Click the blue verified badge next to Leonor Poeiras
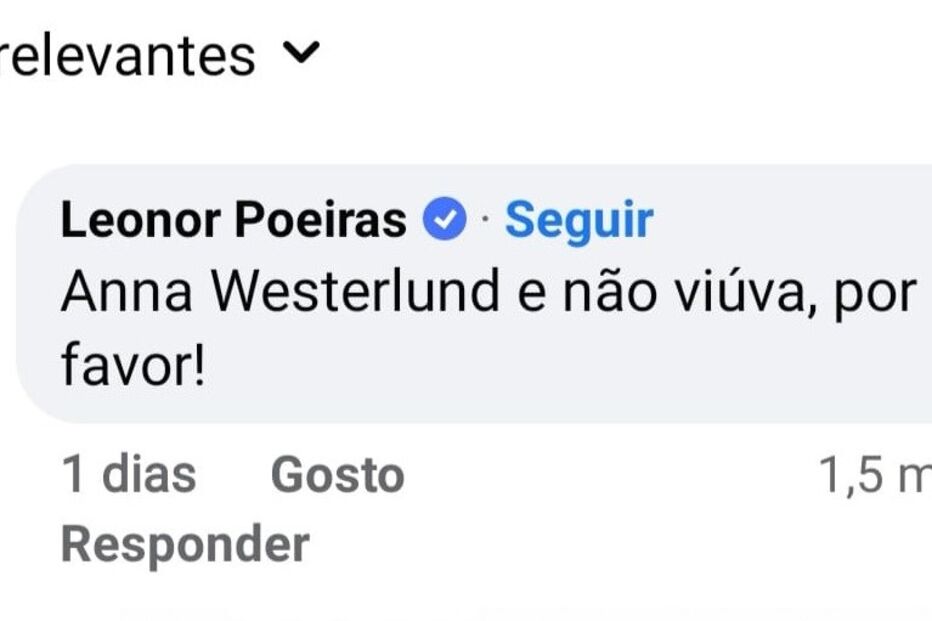The height and width of the screenshot is (621, 932). tap(442, 216)
